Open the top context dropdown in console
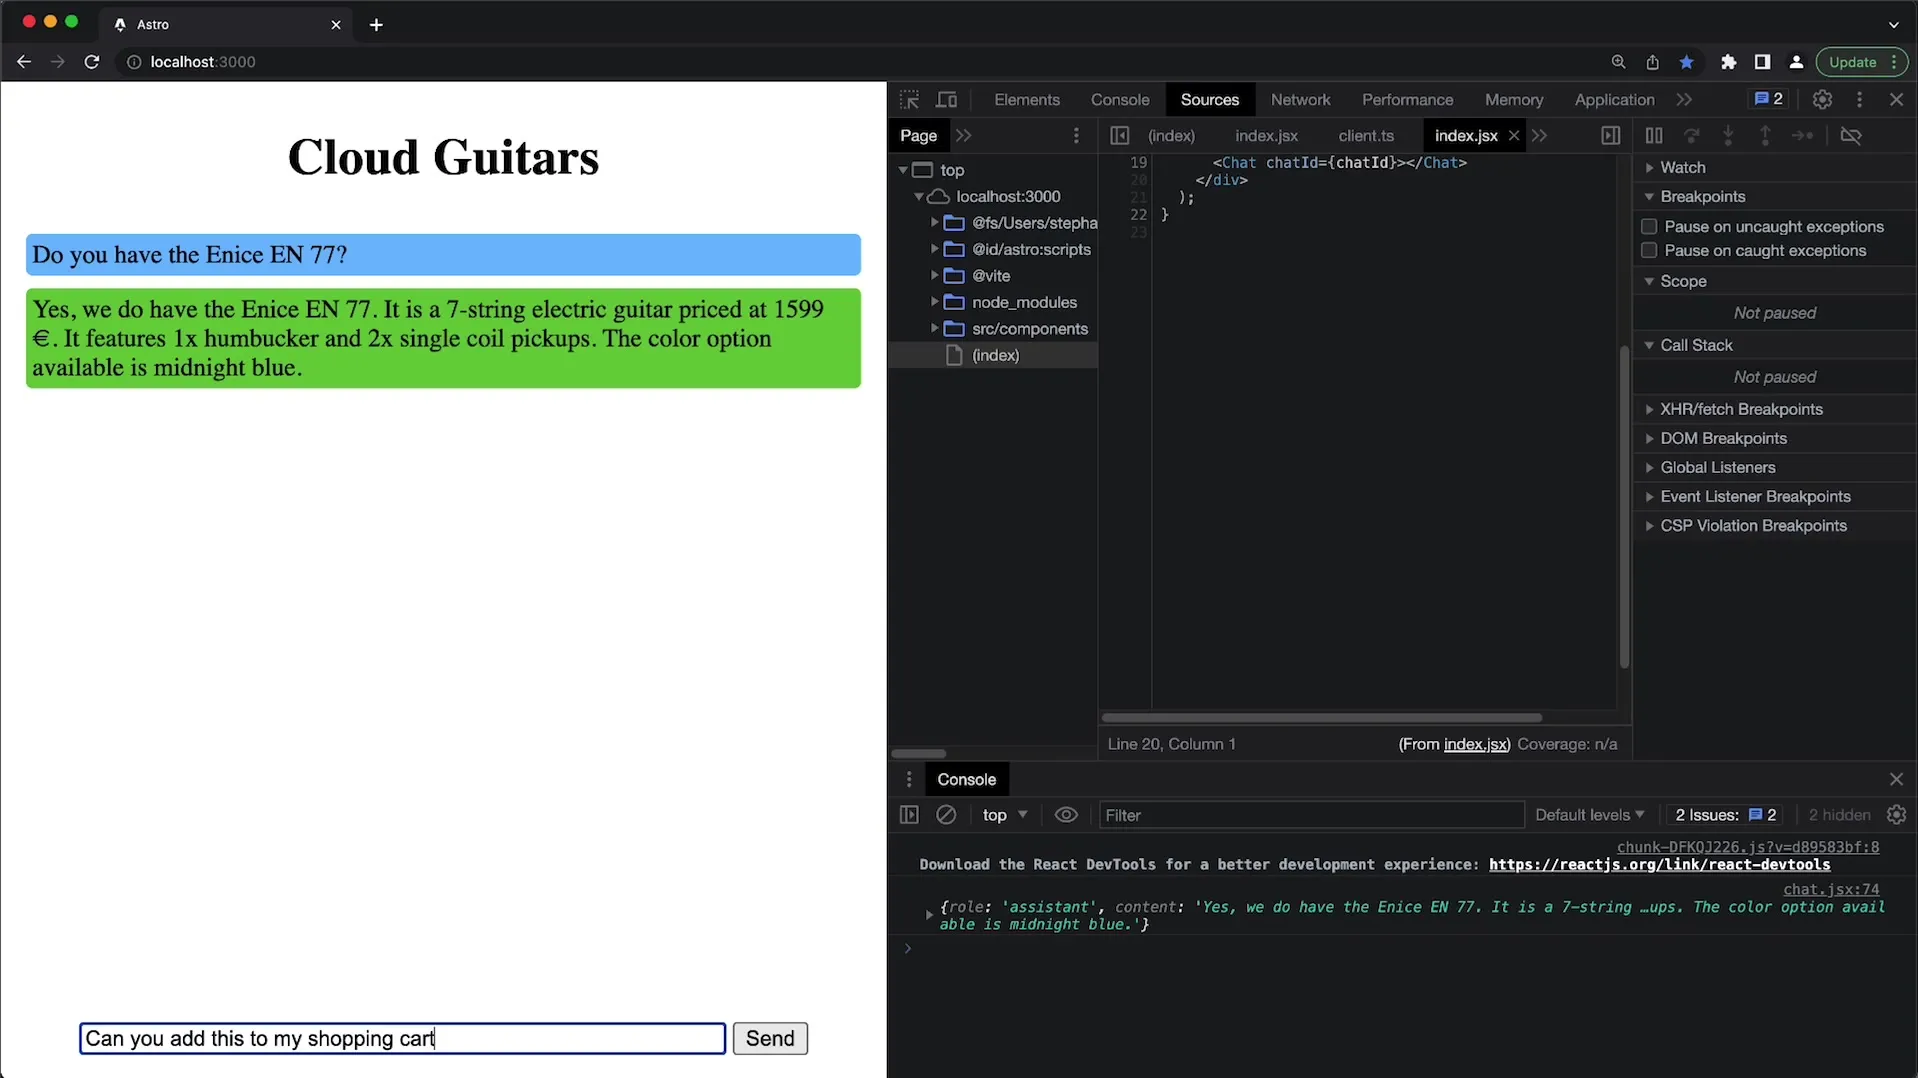 coord(1005,815)
